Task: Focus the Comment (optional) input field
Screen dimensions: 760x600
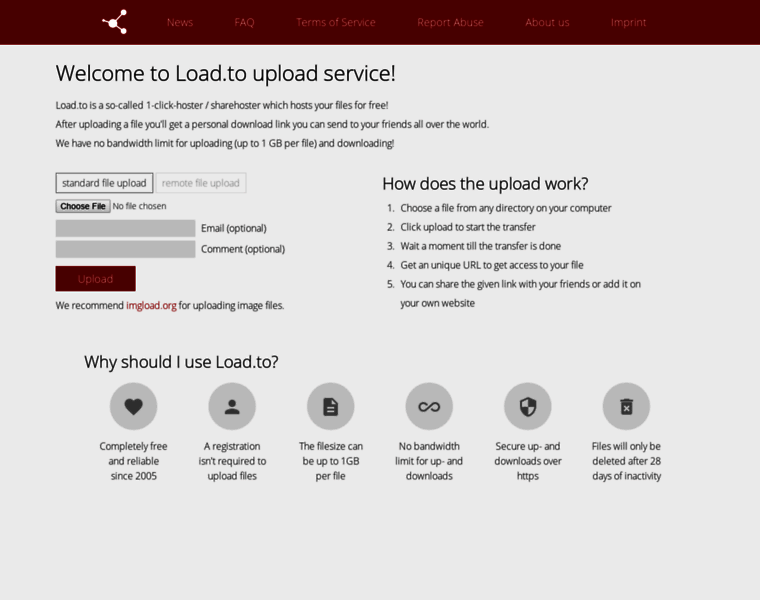Action: click(126, 249)
